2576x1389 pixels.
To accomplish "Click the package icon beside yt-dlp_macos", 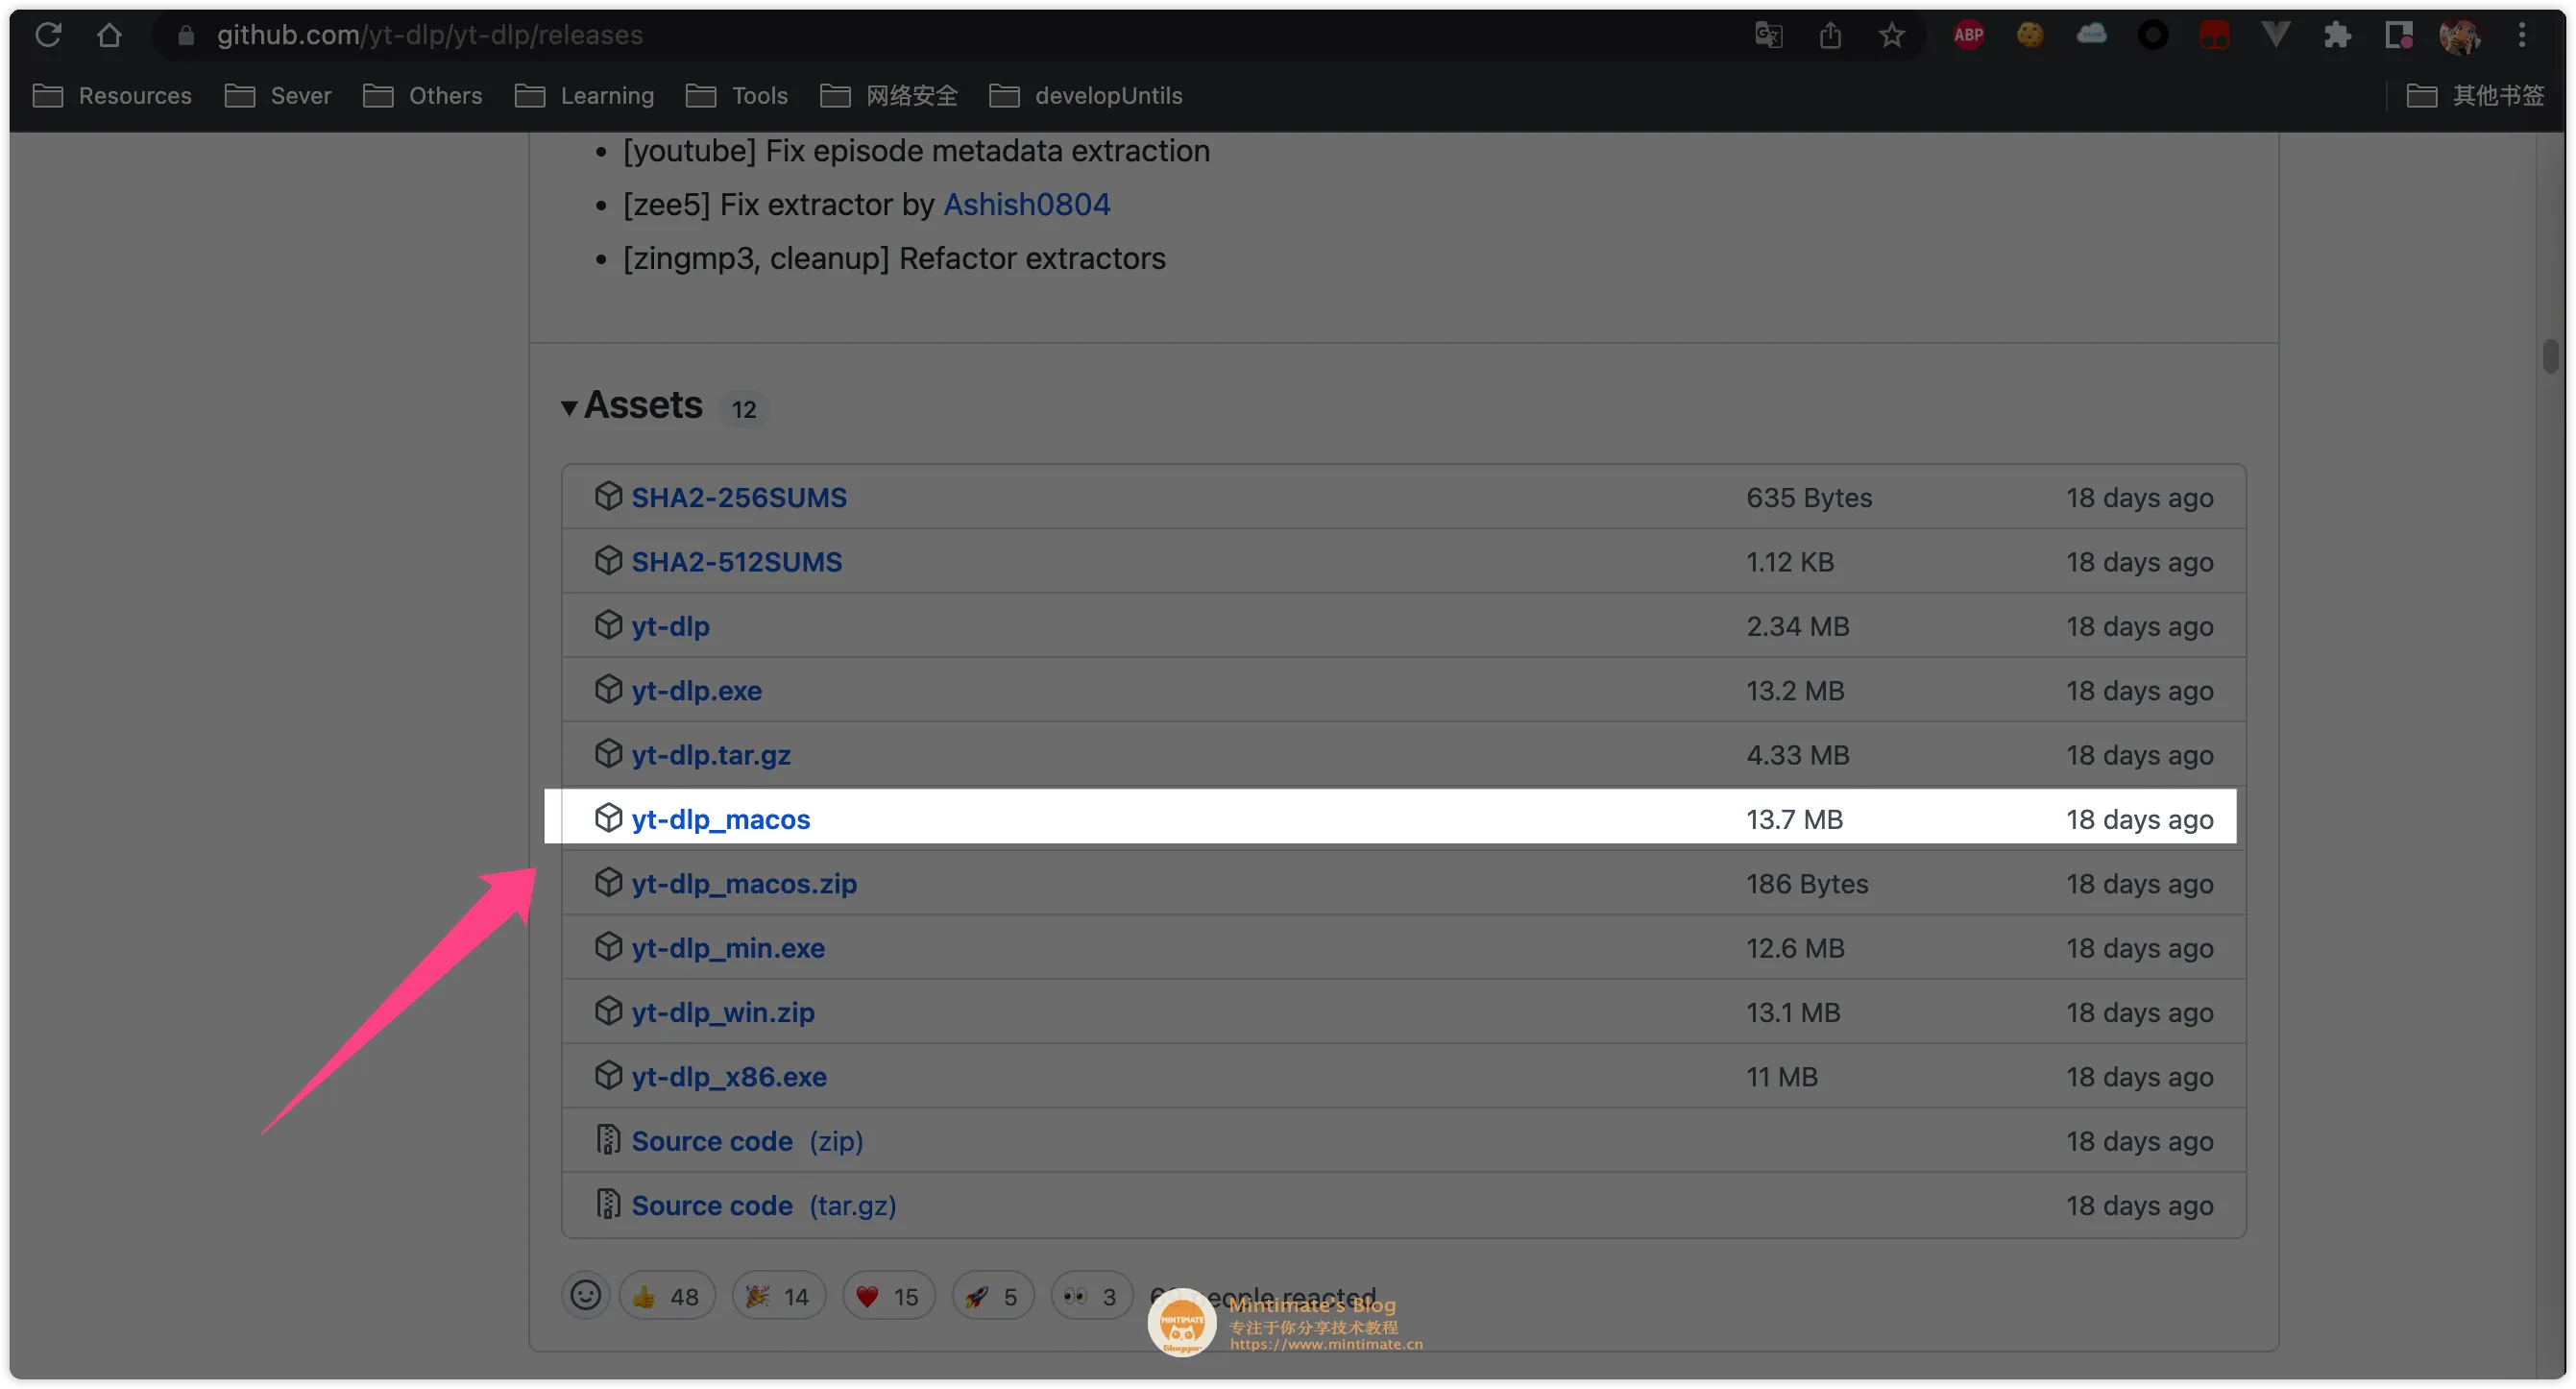I will (608, 817).
